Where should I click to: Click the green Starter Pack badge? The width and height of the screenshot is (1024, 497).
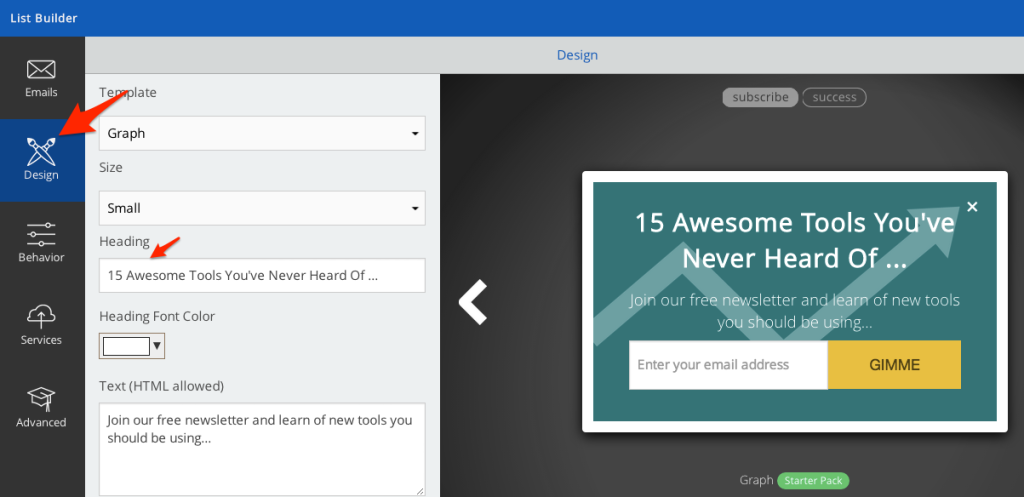812,481
